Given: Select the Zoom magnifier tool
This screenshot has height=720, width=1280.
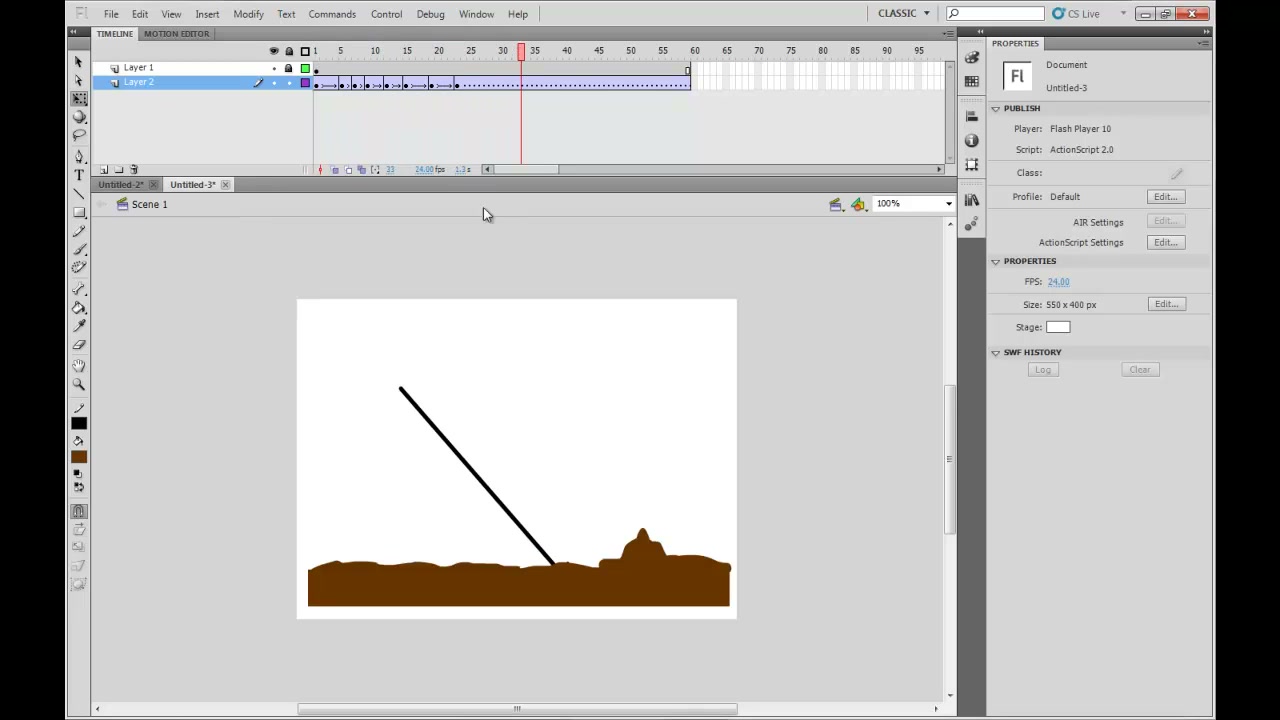Looking at the screenshot, I should pyautogui.click(x=79, y=384).
